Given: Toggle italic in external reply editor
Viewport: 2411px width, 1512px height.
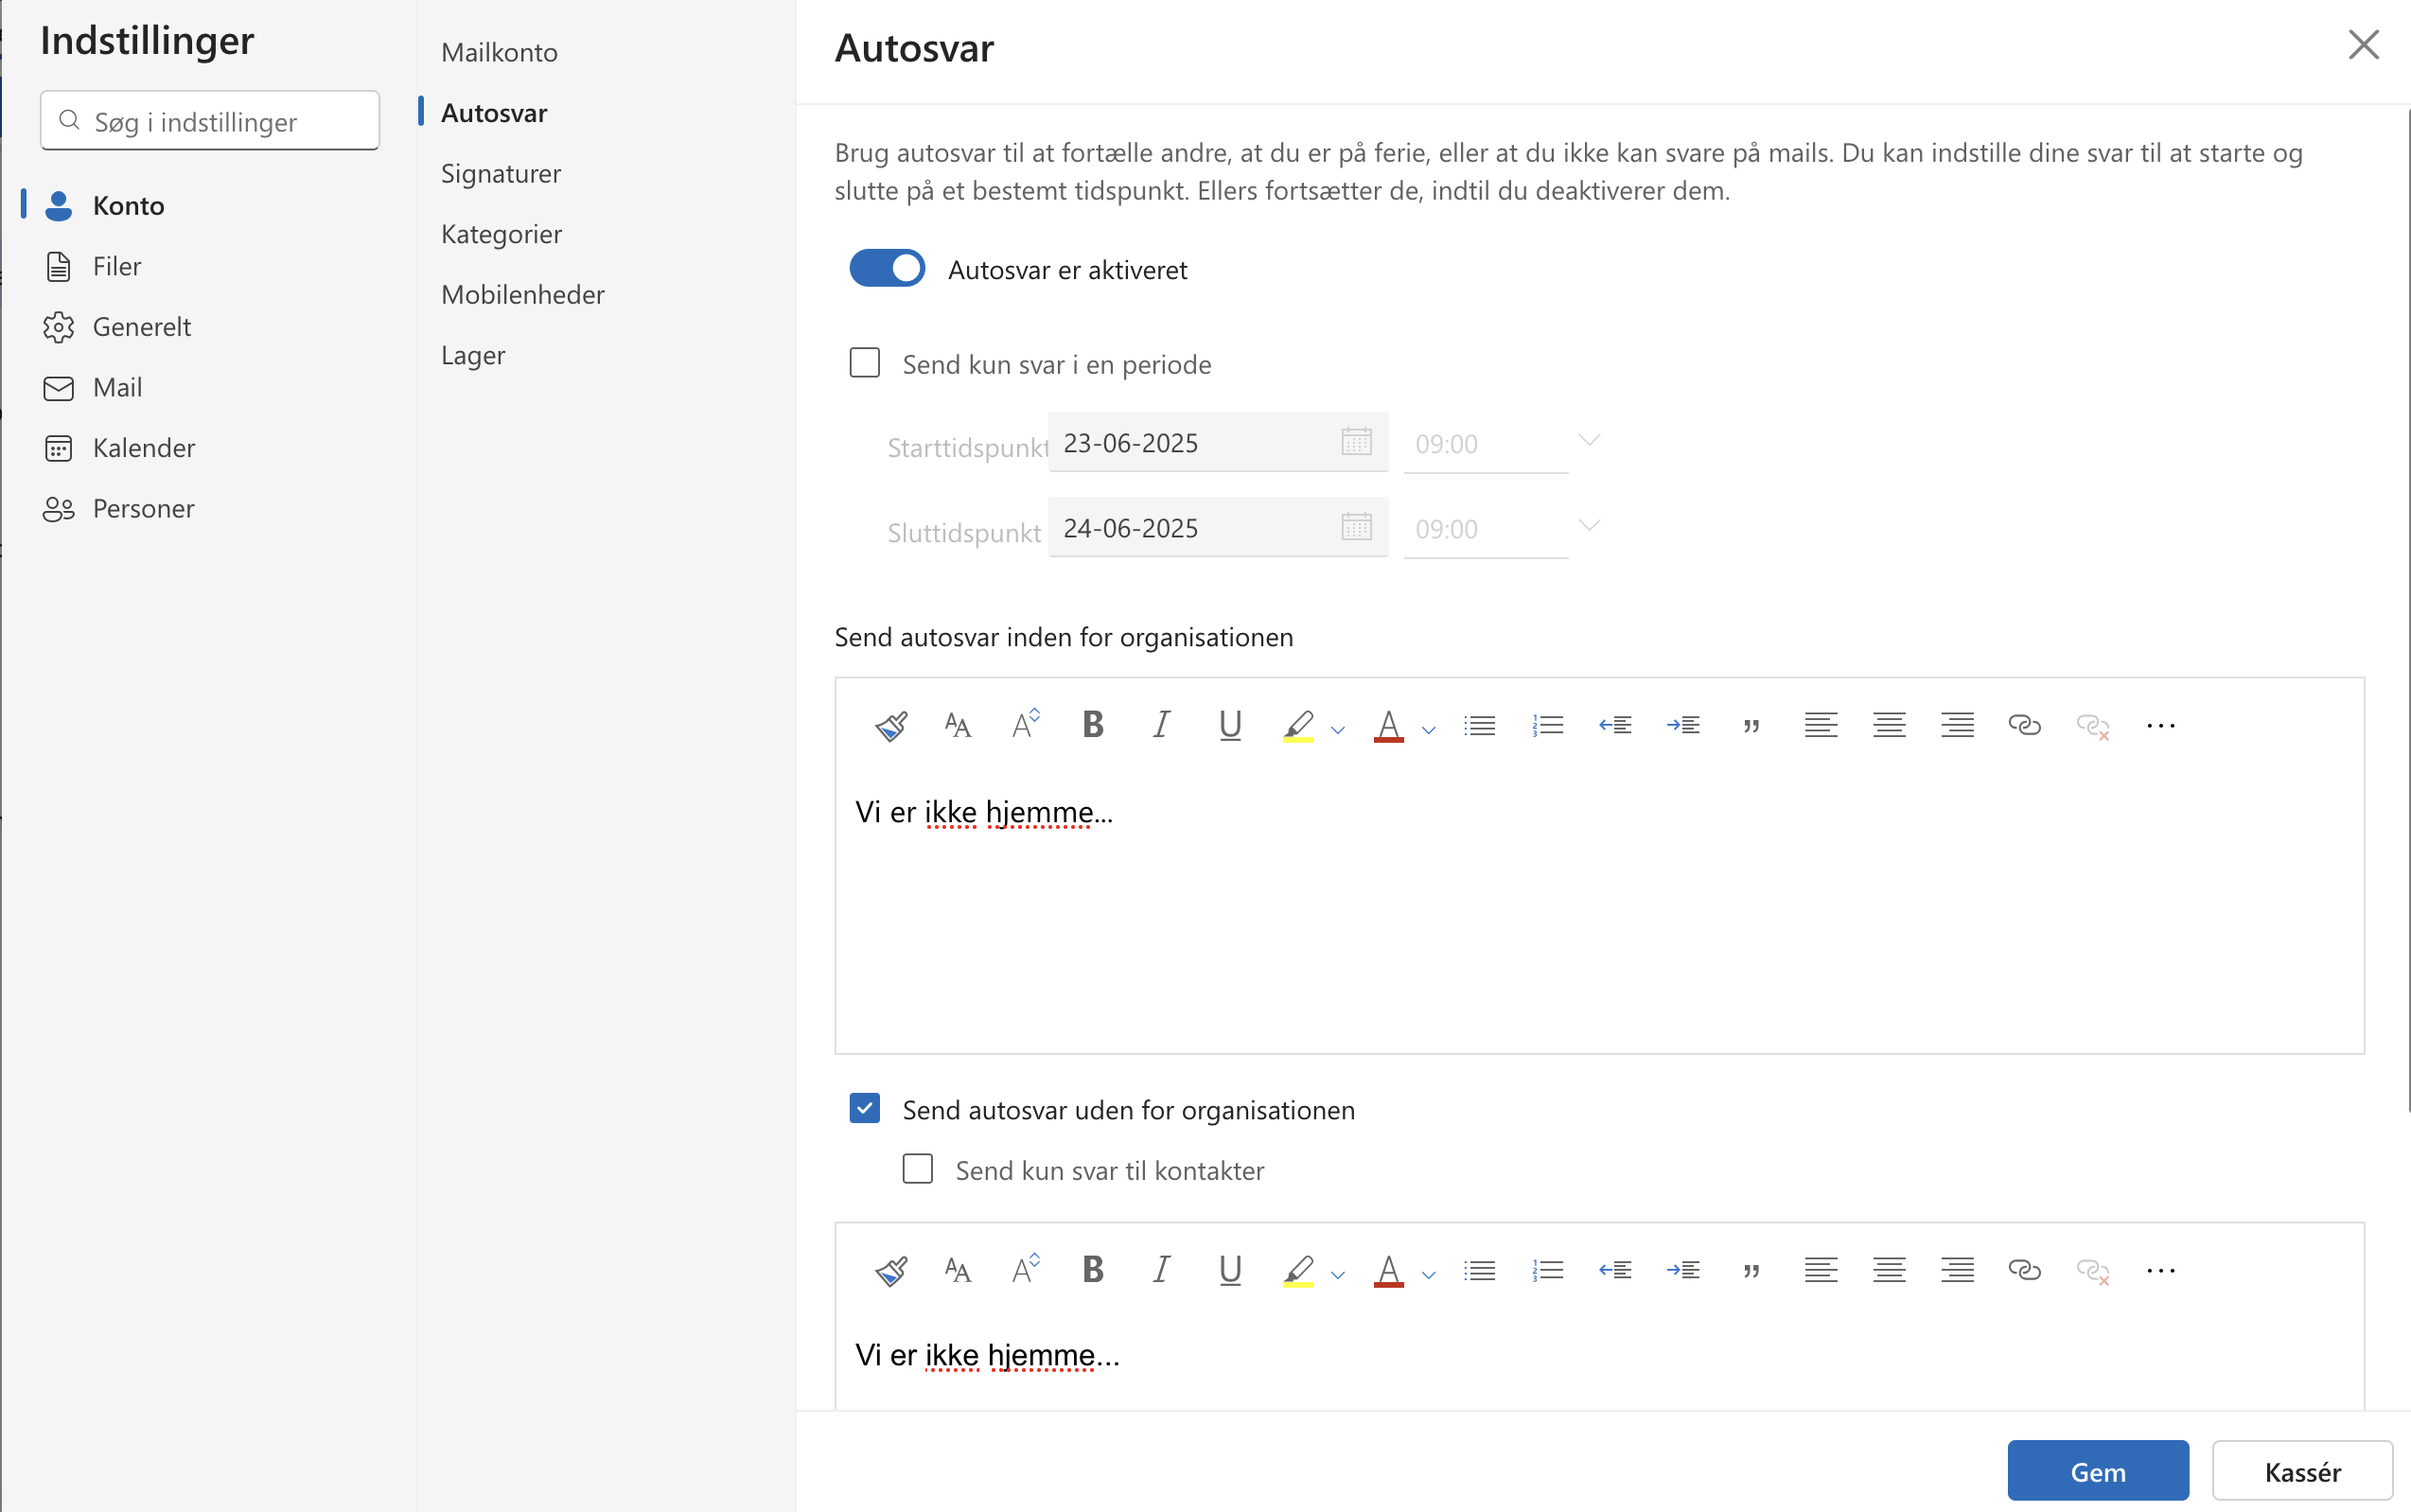Looking at the screenshot, I should click(x=1161, y=1269).
